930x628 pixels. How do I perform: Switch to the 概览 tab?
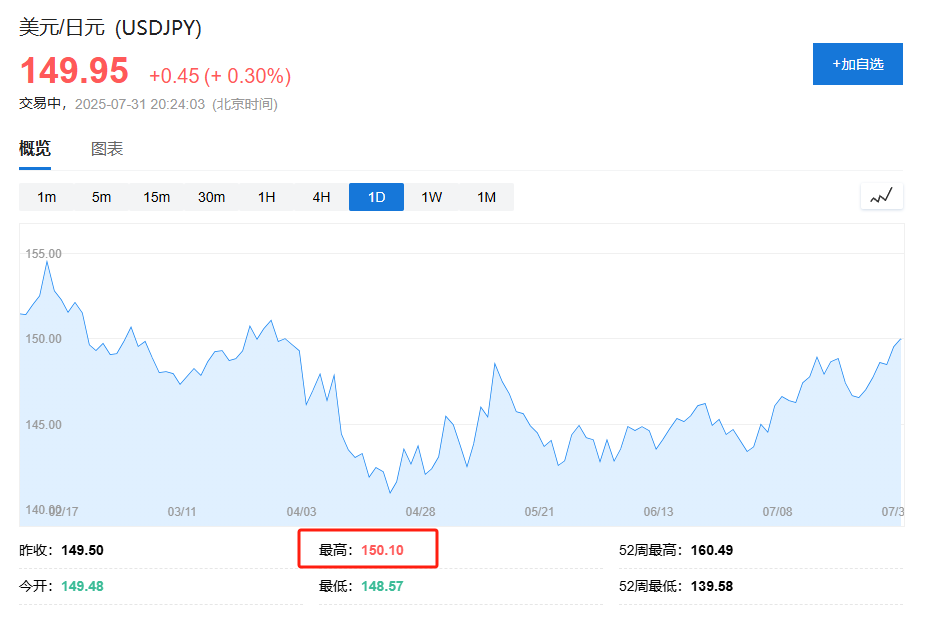[x=35, y=149]
